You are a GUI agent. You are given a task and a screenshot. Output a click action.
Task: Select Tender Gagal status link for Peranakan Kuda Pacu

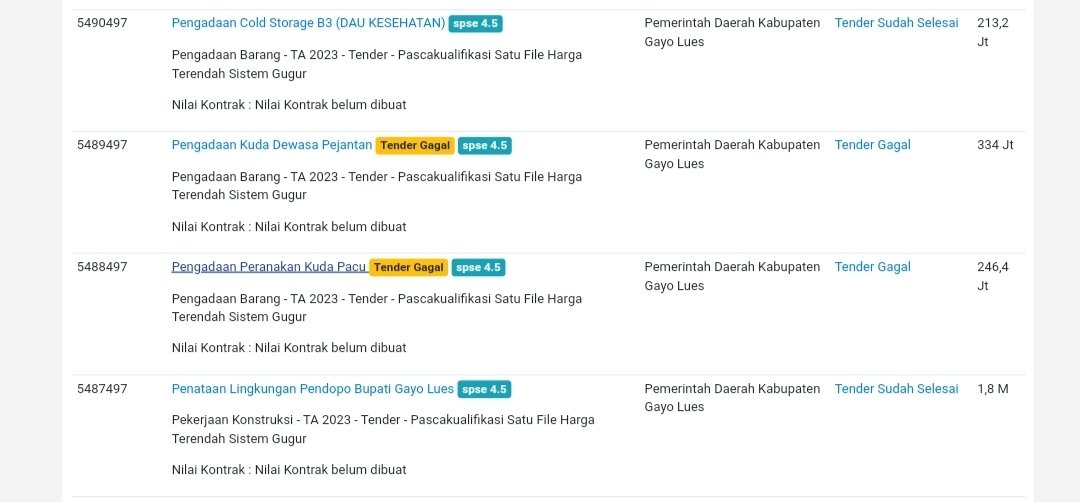point(872,267)
